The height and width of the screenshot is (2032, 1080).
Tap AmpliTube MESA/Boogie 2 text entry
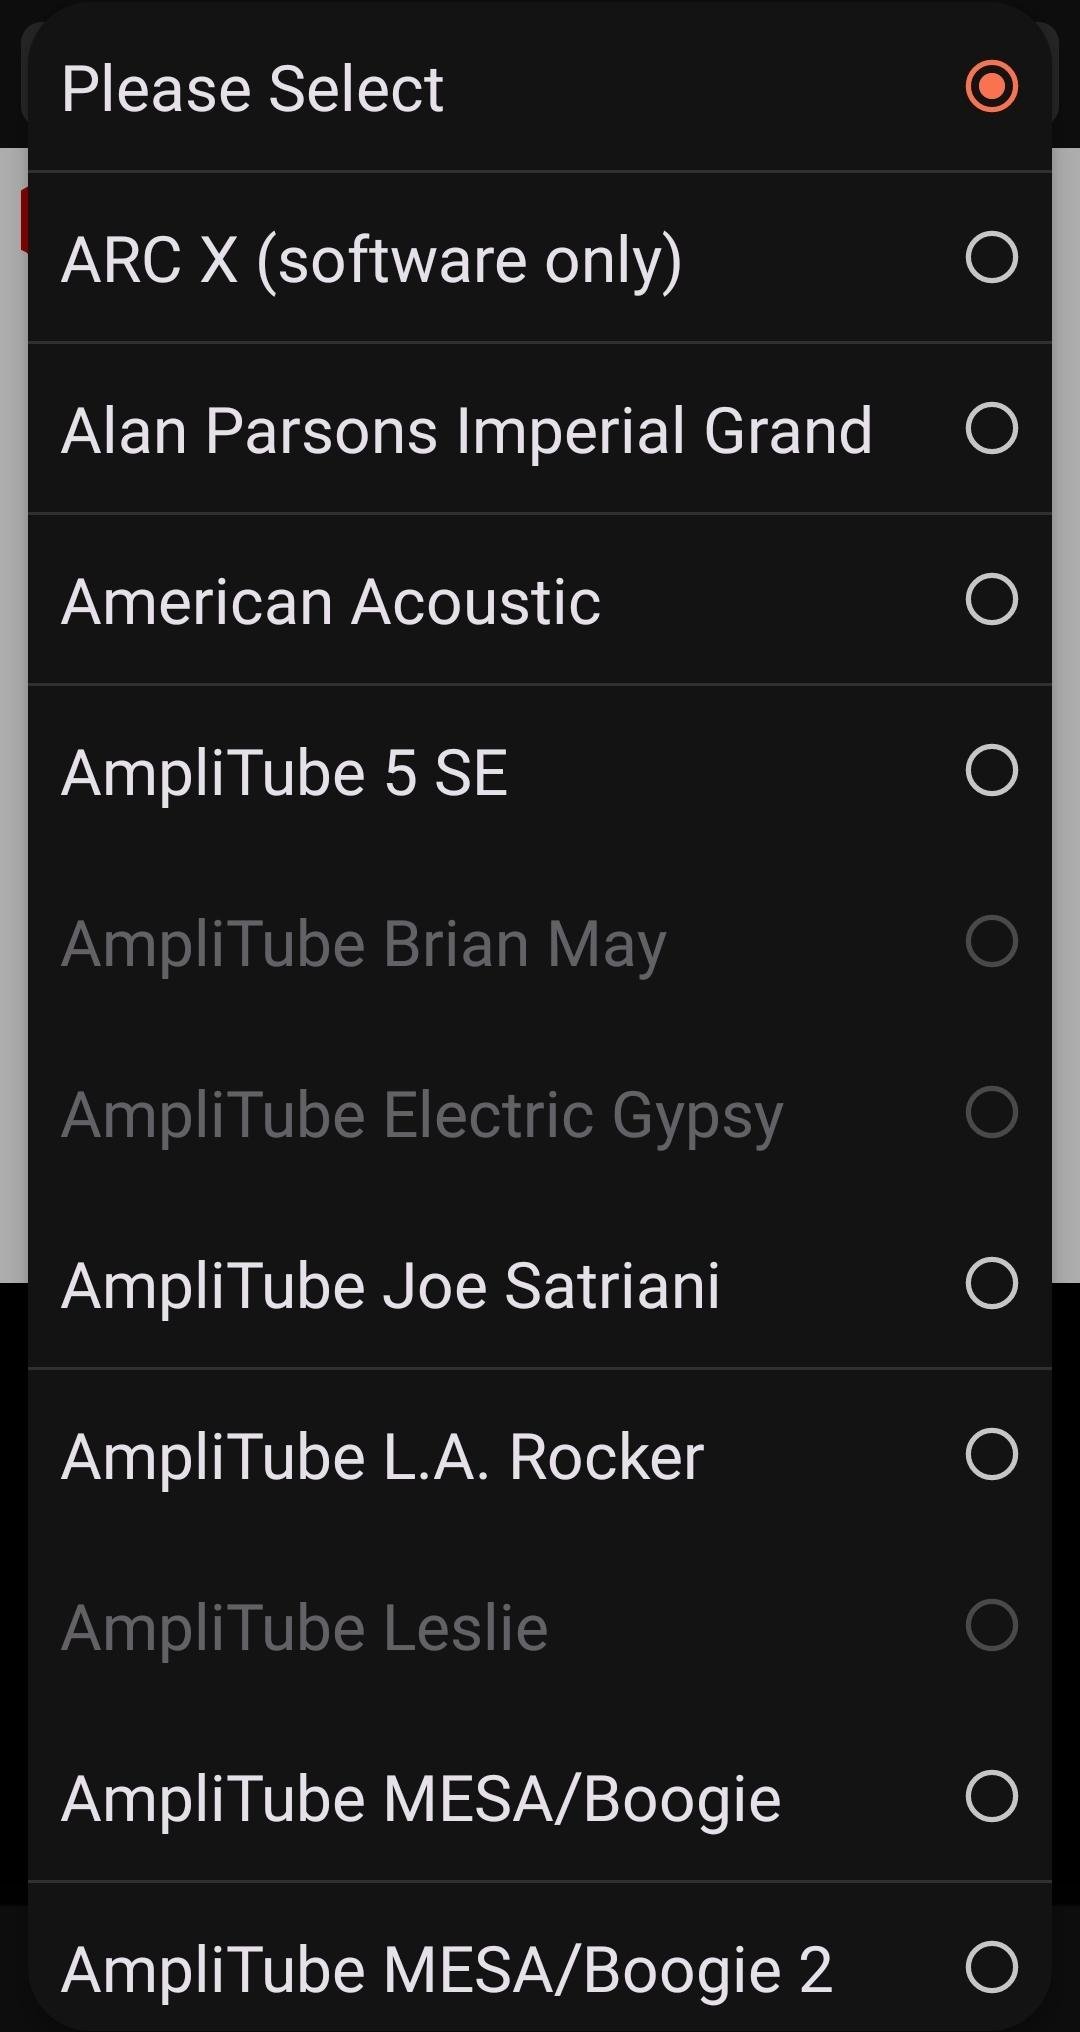446,1970
